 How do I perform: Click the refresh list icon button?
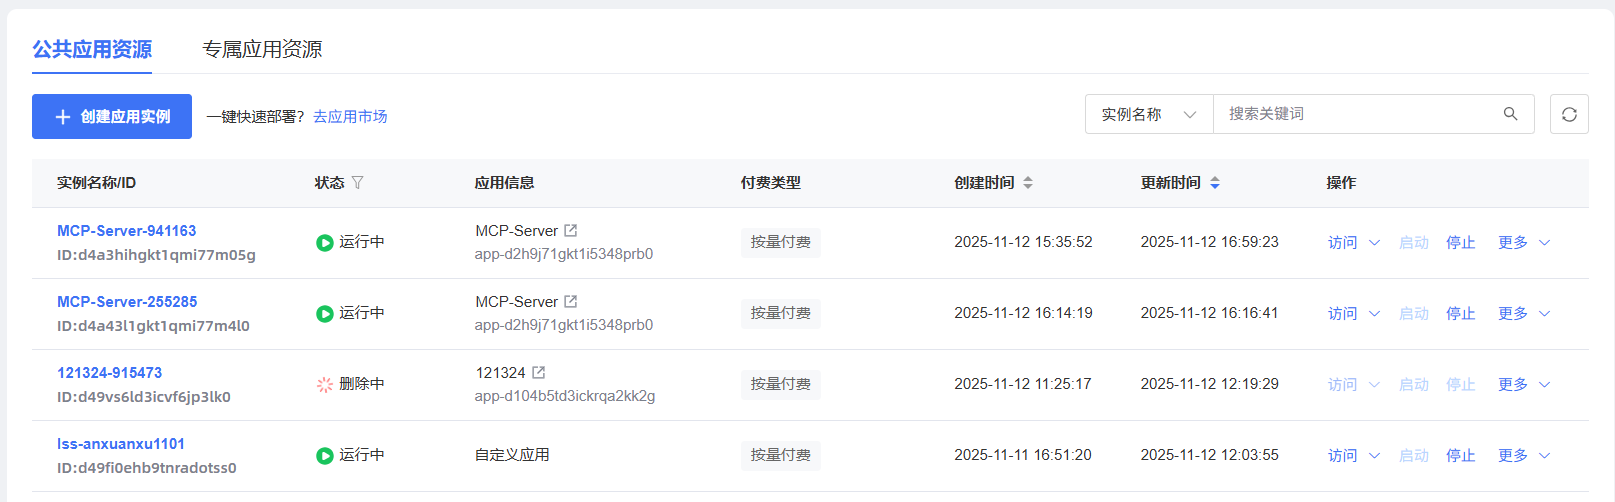(x=1569, y=114)
